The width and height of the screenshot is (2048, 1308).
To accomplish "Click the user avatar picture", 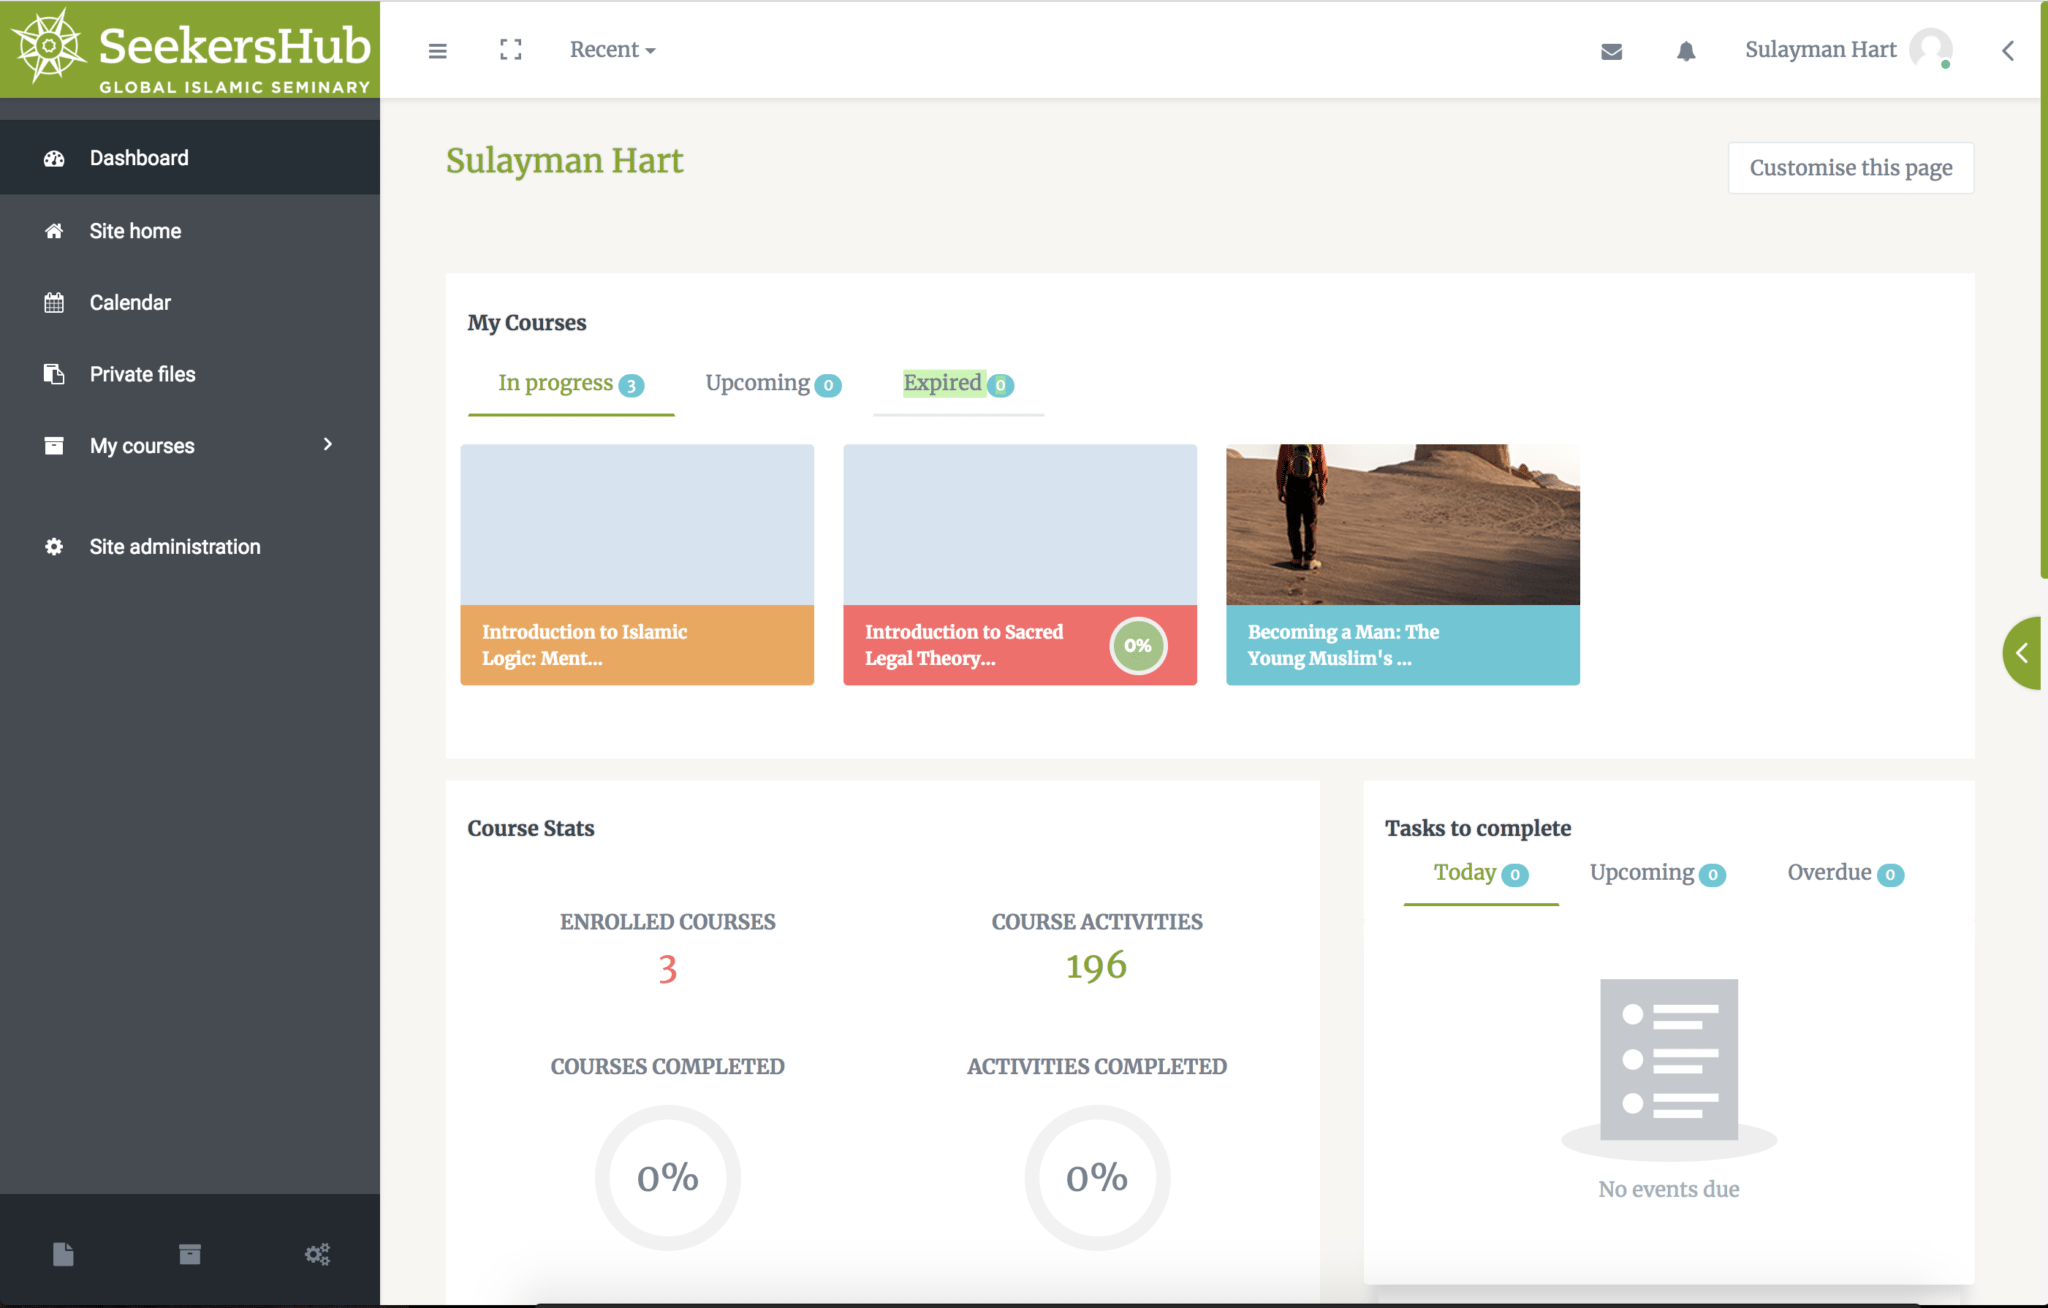I will pyautogui.click(x=1930, y=49).
